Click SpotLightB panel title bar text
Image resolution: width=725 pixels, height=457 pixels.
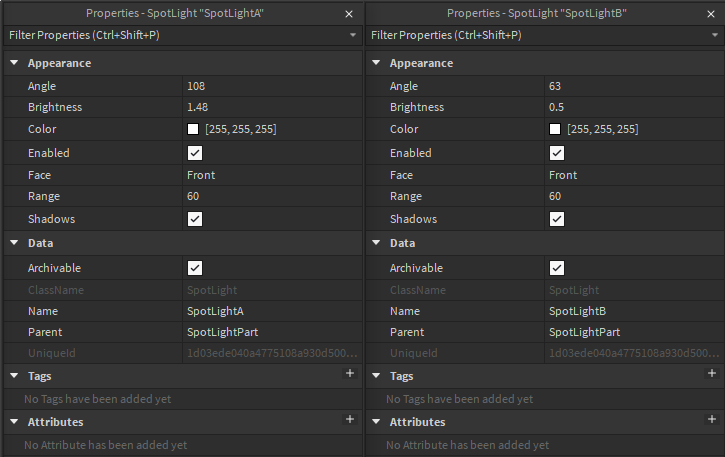536,13
